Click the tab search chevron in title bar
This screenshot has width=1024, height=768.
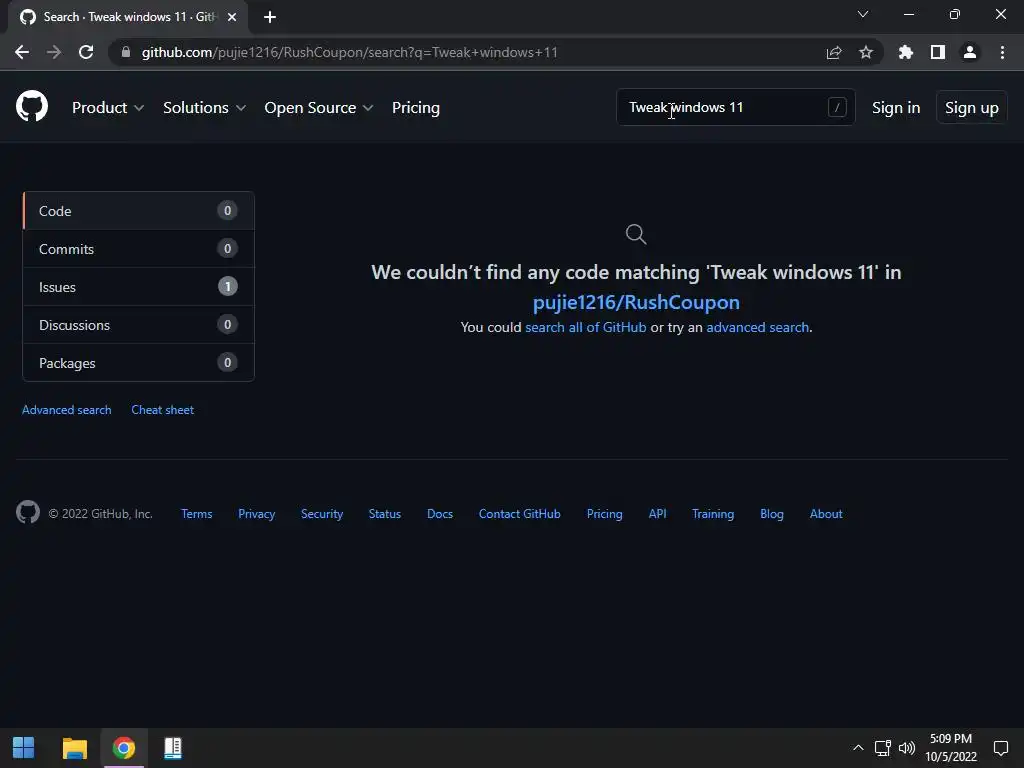(863, 14)
